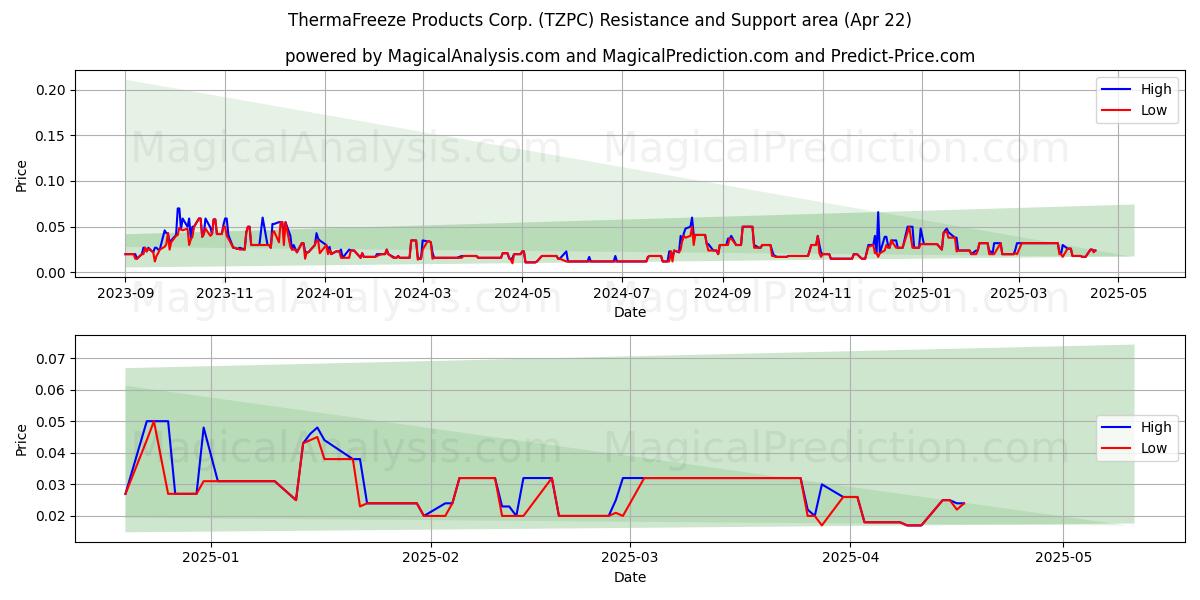Click the bottom chart 'Date' x-axis label
The height and width of the screenshot is (600, 1200).
click(630, 577)
